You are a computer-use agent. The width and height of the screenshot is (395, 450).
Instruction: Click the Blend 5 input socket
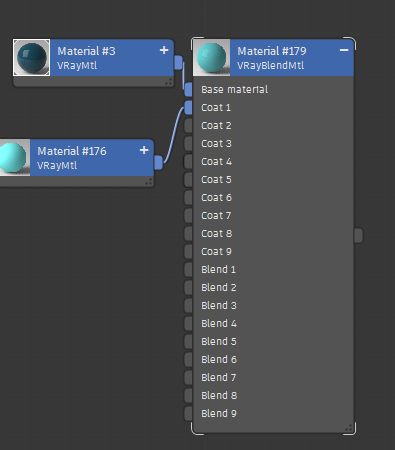[x=188, y=342]
